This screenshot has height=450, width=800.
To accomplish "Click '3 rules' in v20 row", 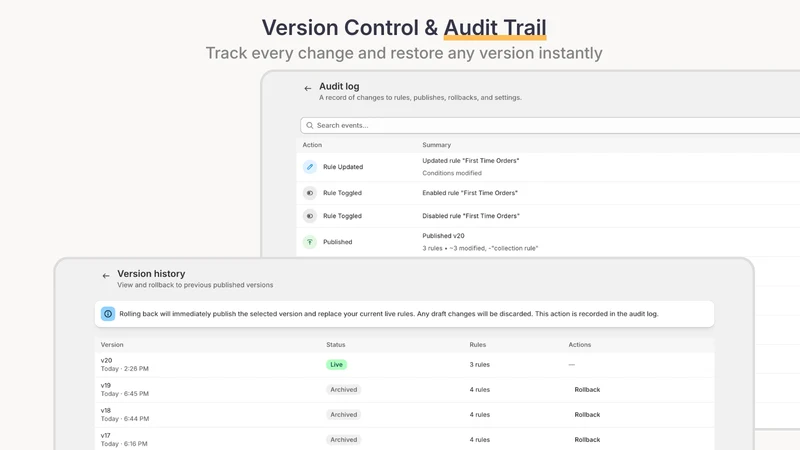I will 480,364.
